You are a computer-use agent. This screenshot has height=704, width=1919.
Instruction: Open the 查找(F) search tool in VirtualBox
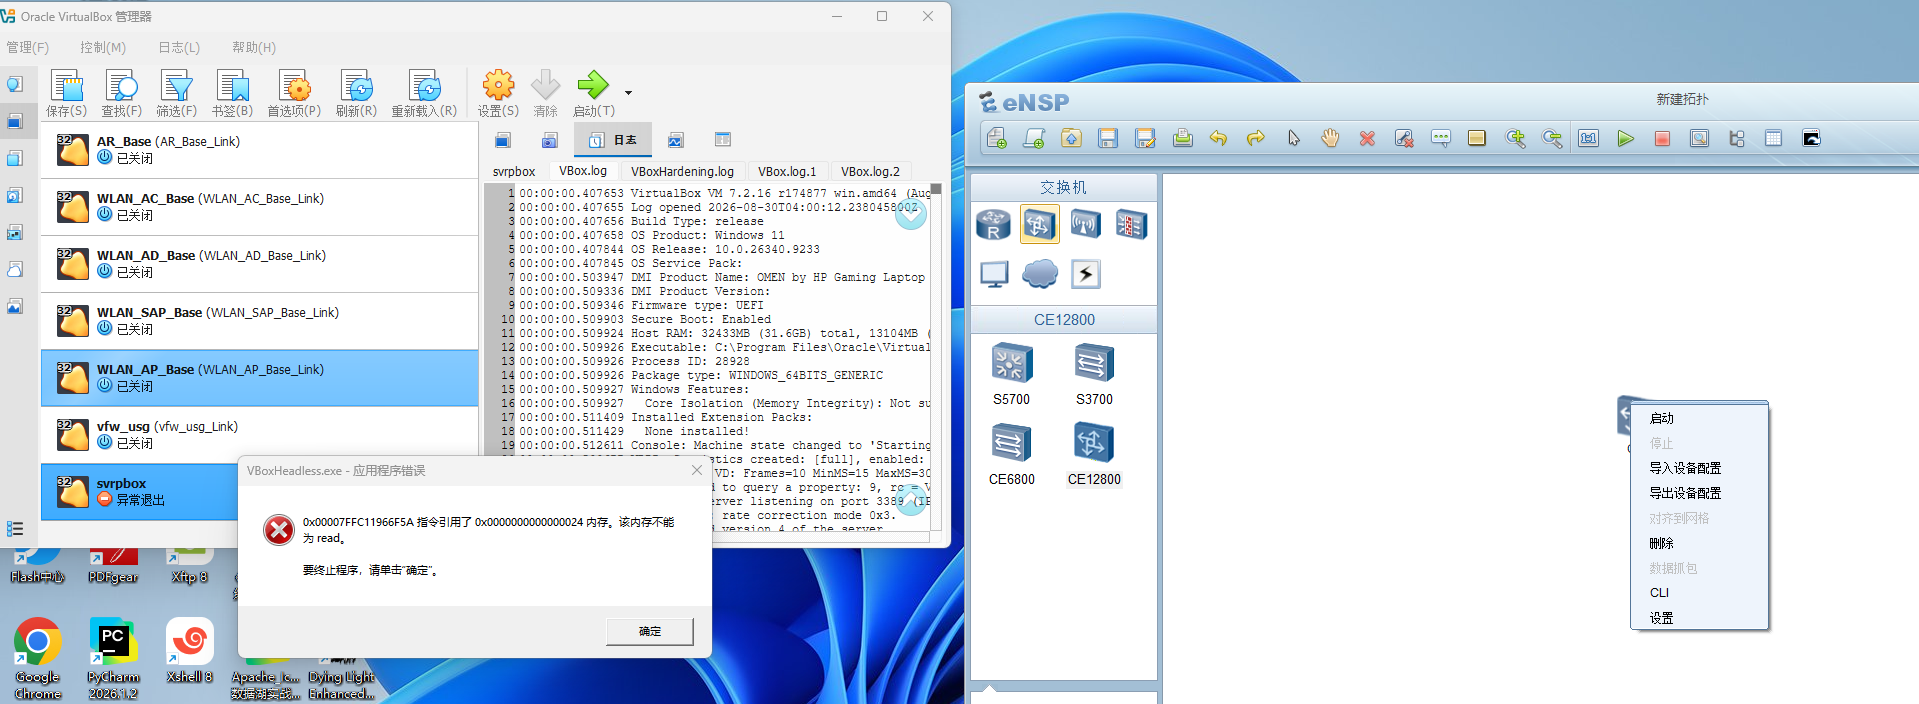point(121,94)
